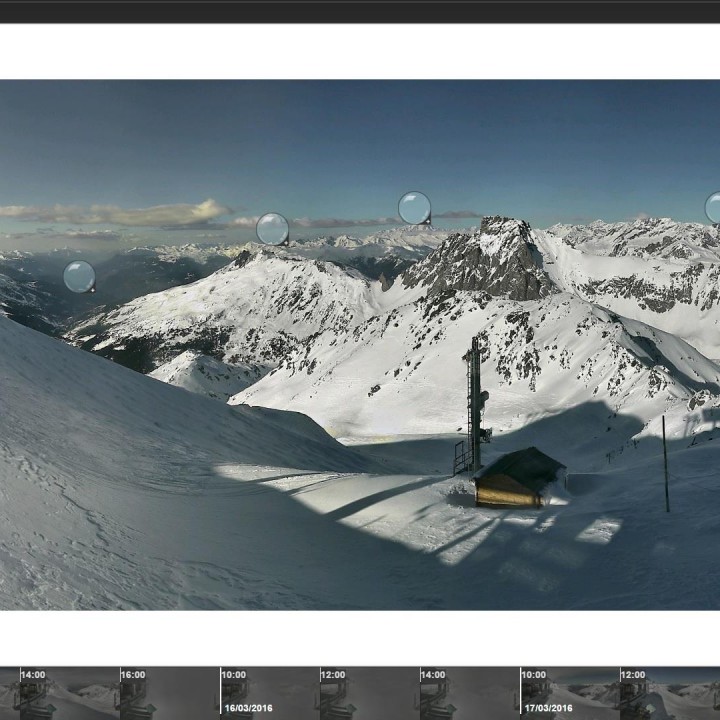Screen dimensions: 720x720
Task: Select the 12:00 thumbnail right after 16/03/2016 10:00
Action: [370, 693]
